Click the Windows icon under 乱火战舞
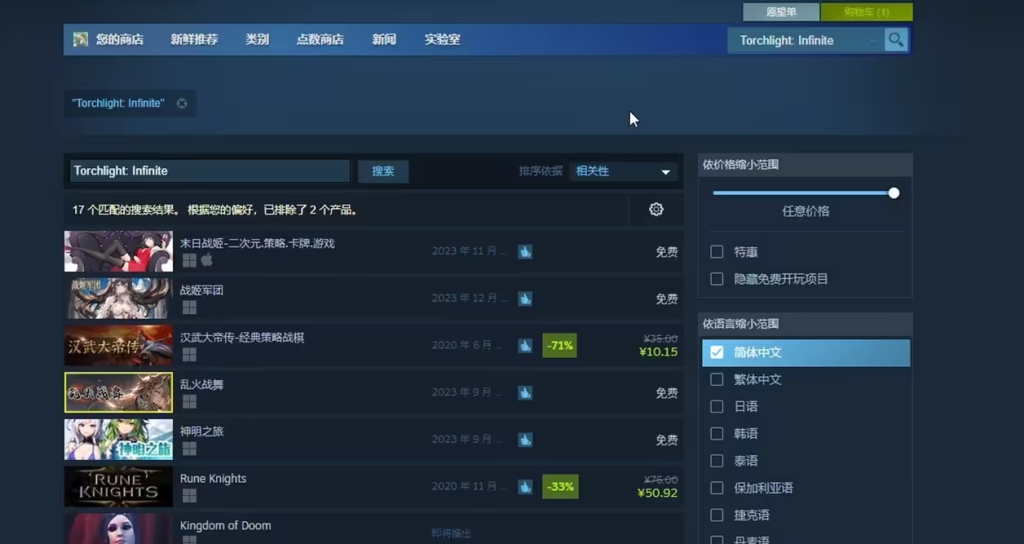The image size is (1024, 544). [189, 401]
